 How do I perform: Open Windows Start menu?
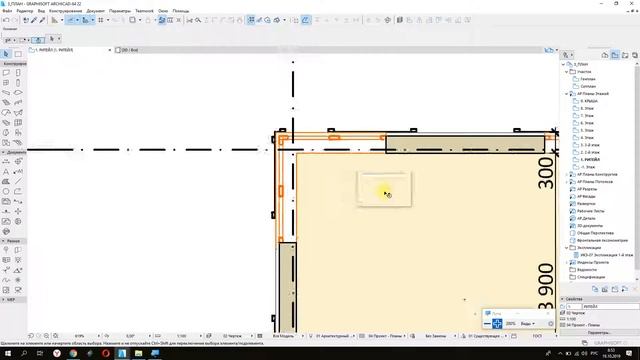(8, 353)
